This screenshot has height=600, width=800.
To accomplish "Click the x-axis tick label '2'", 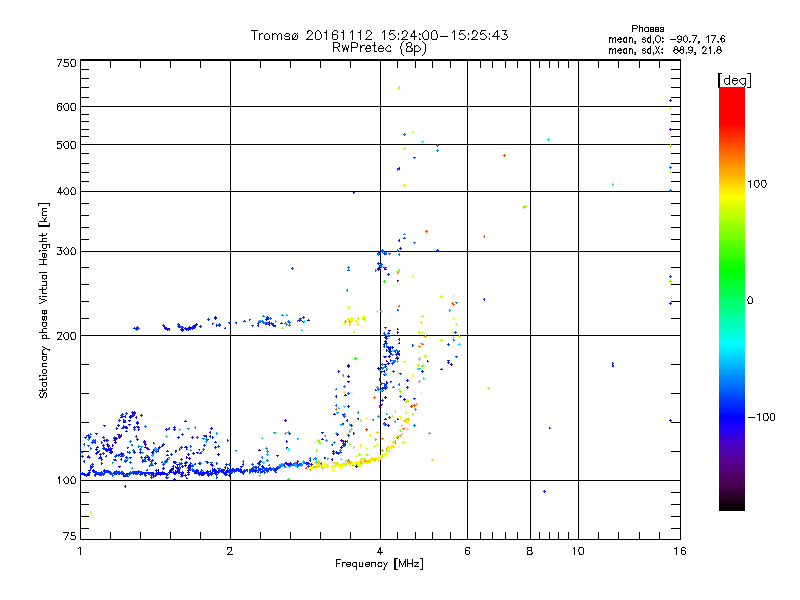I will [230, 551].
